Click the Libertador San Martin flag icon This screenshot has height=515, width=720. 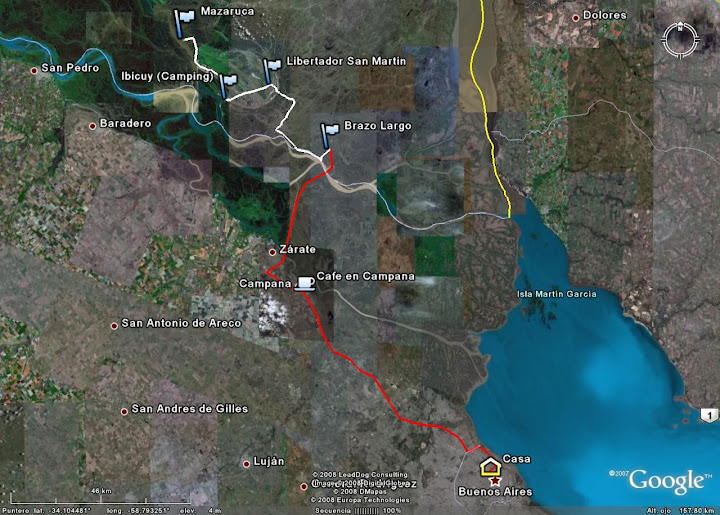point(272,71)
